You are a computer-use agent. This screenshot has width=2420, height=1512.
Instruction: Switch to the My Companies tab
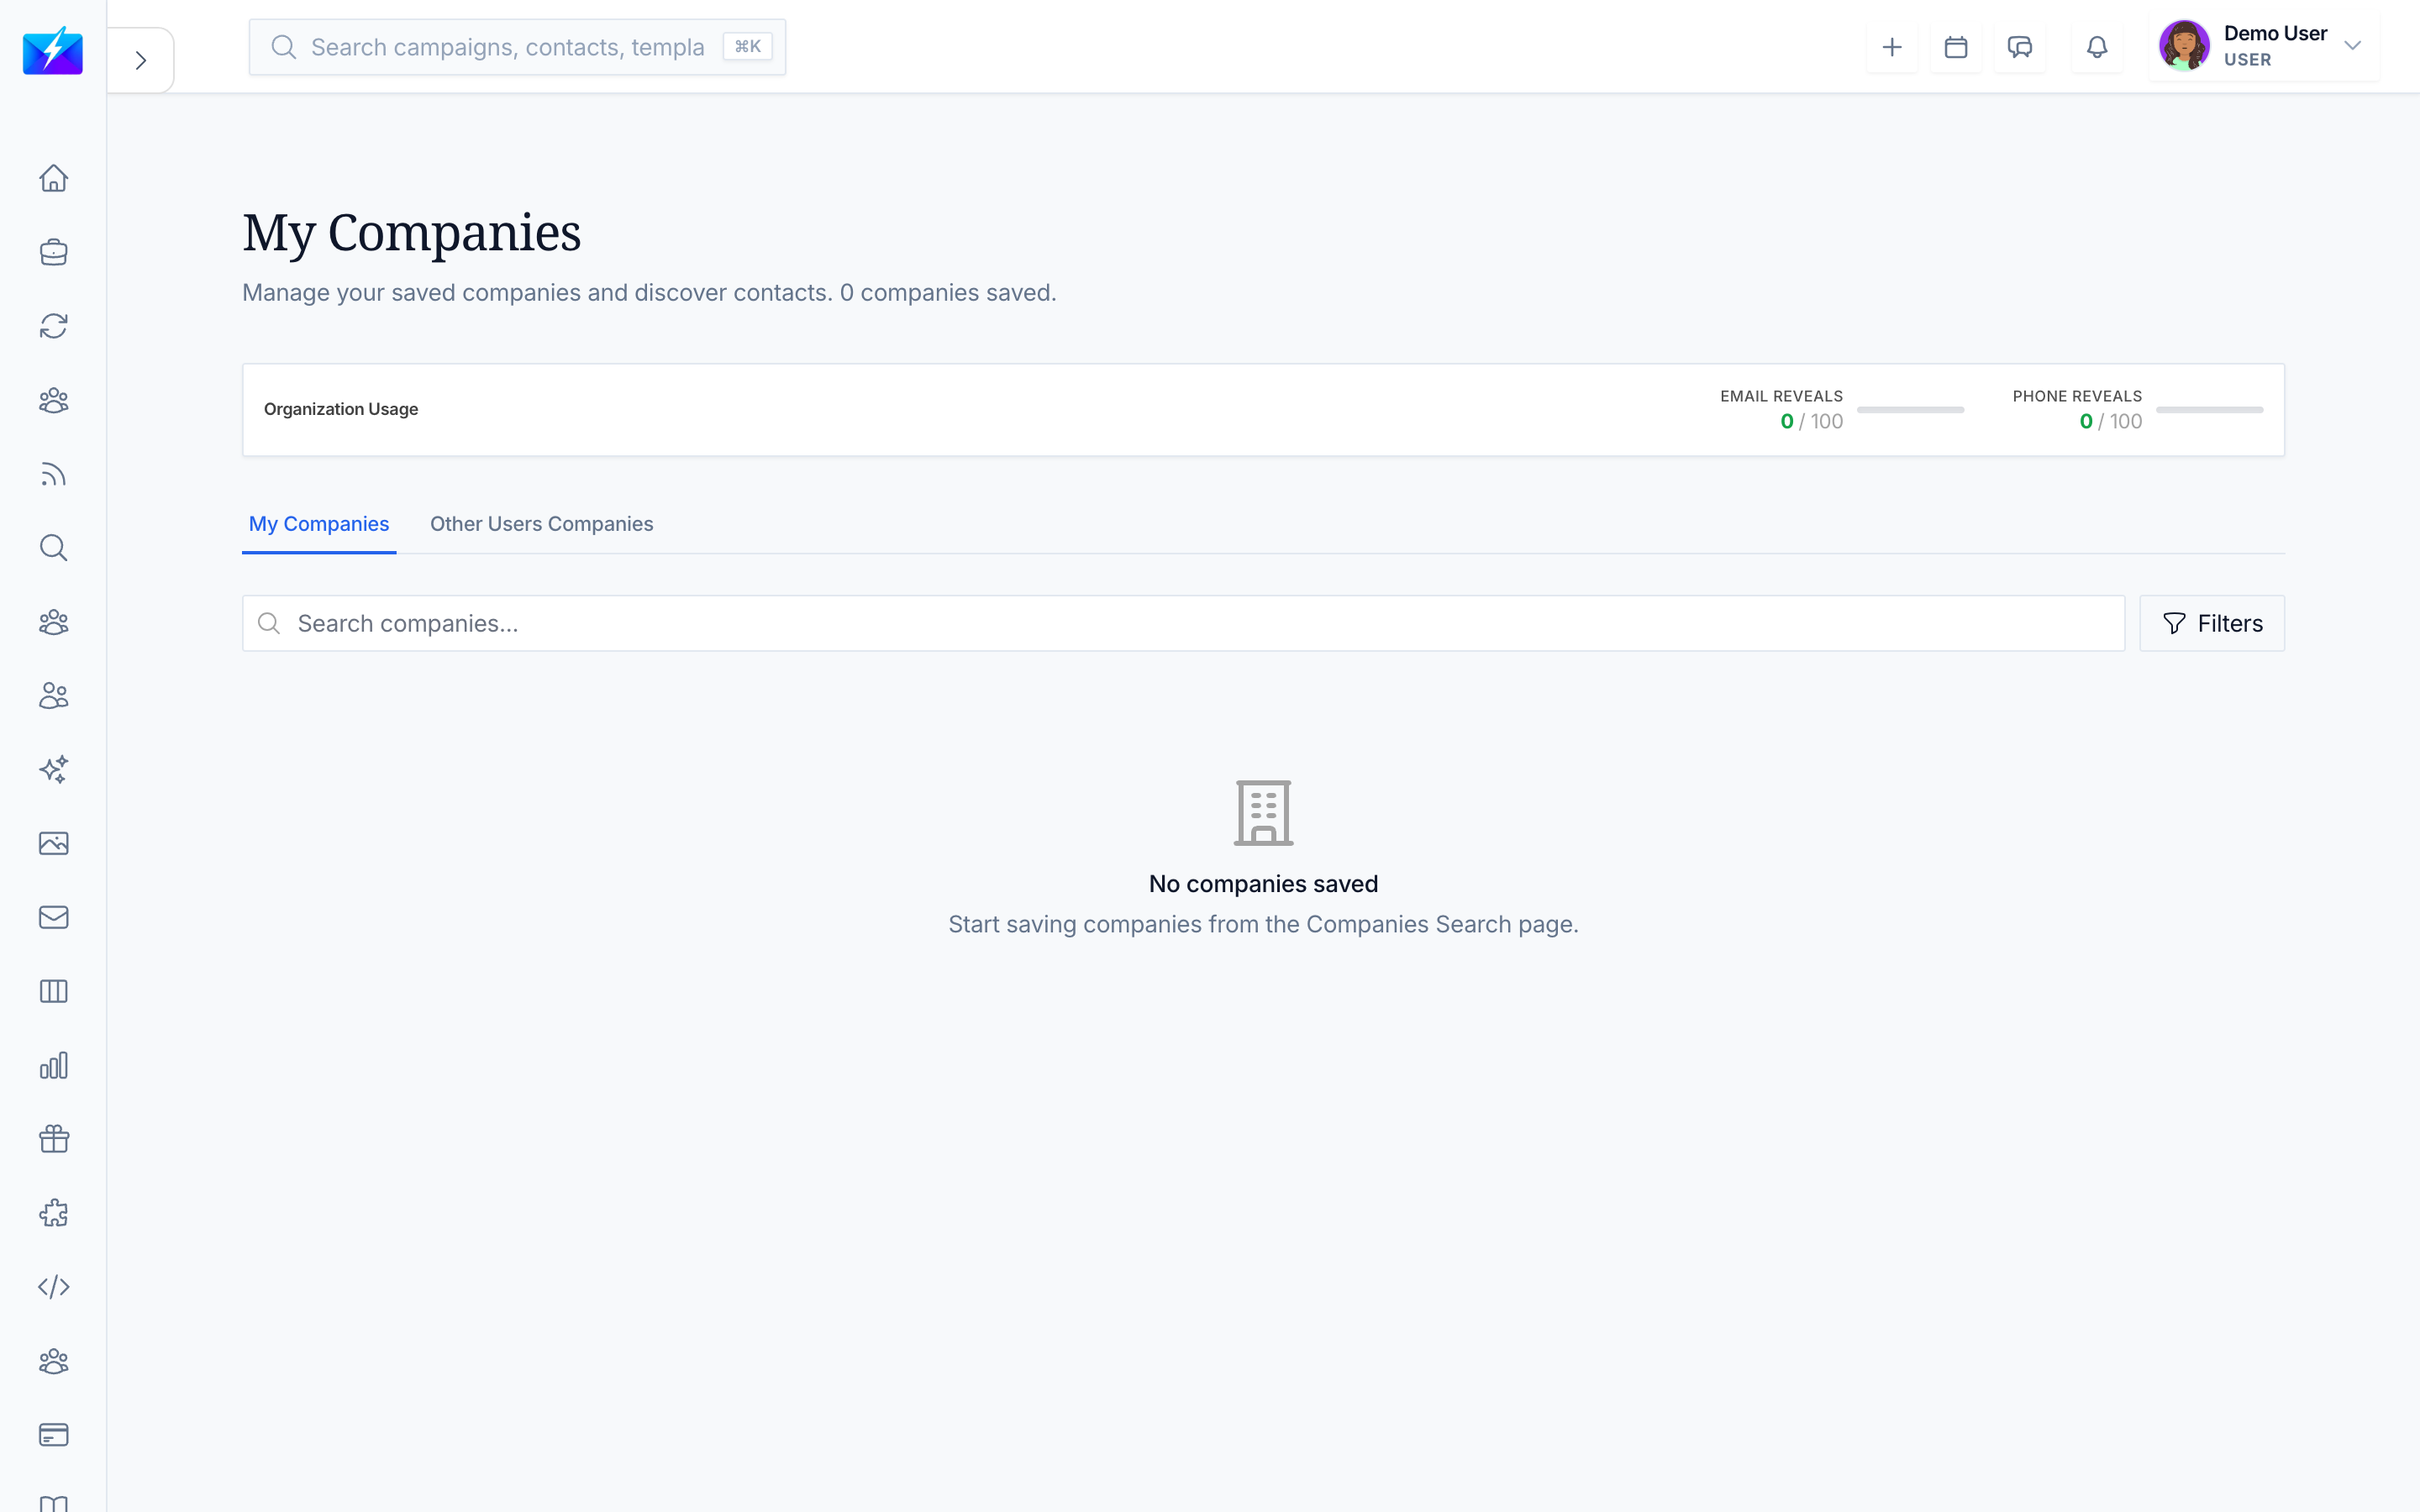tap(319, 524)
